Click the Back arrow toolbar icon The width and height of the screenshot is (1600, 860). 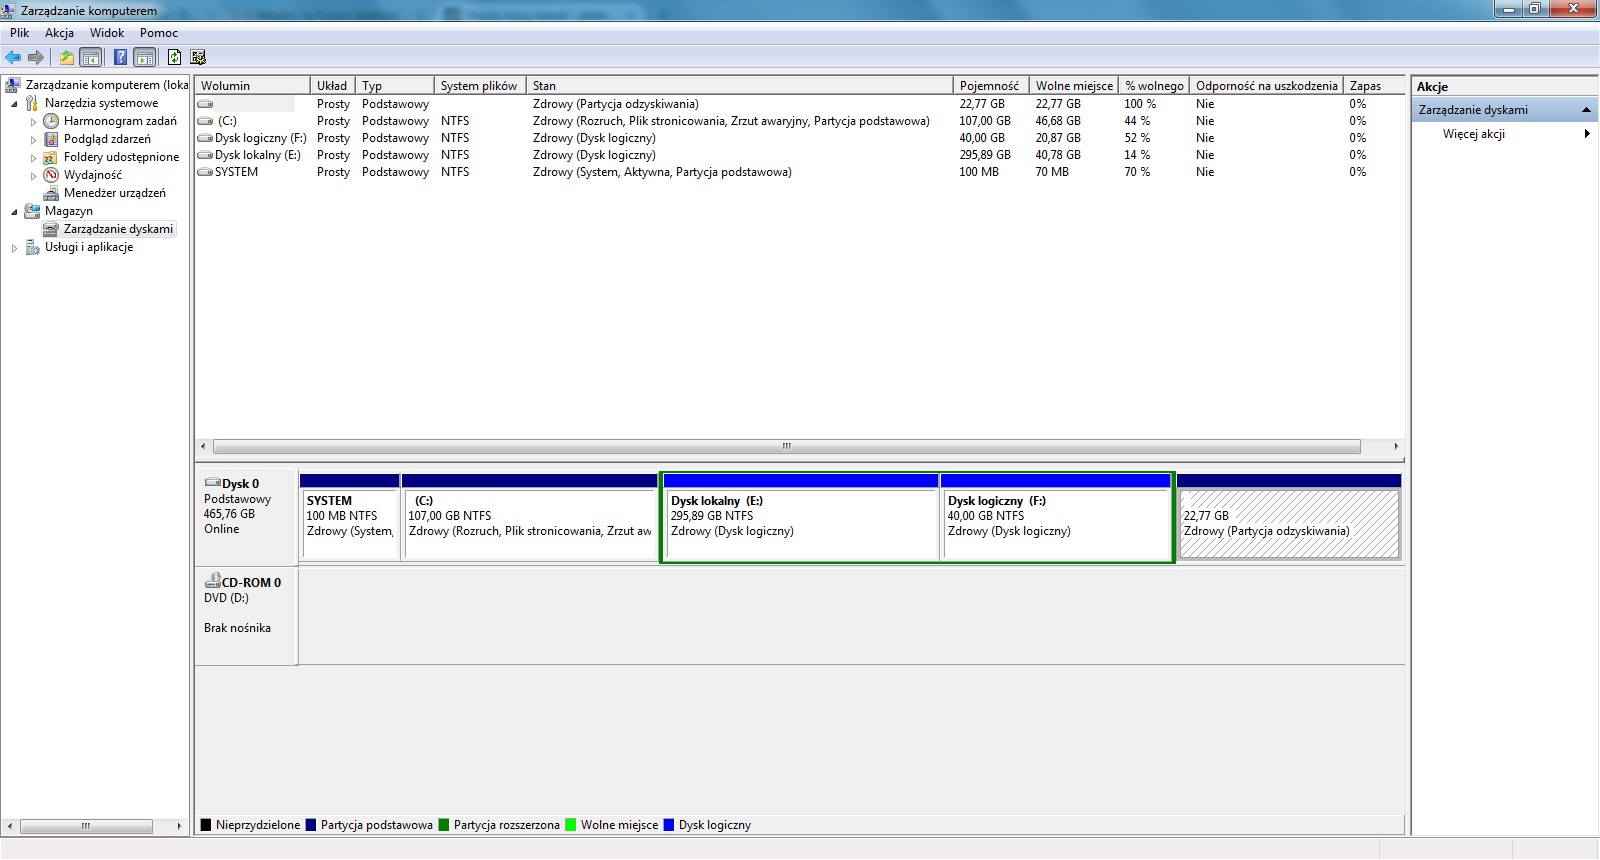pyautogui.click(x=13, y=57)
